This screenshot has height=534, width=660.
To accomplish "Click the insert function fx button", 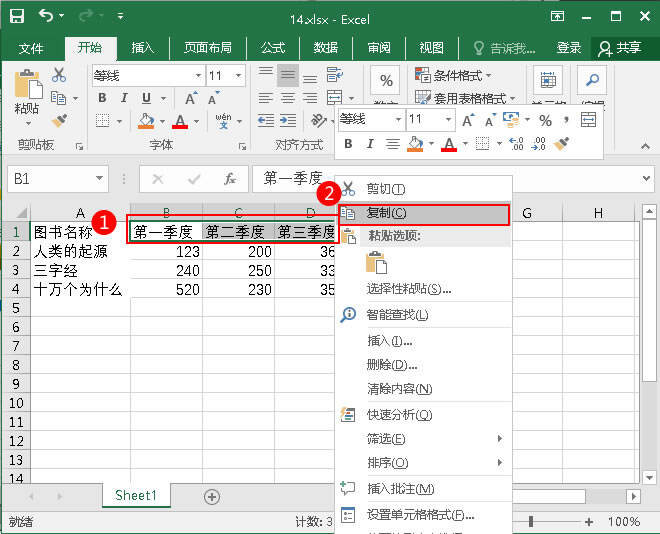I will 230,179.
